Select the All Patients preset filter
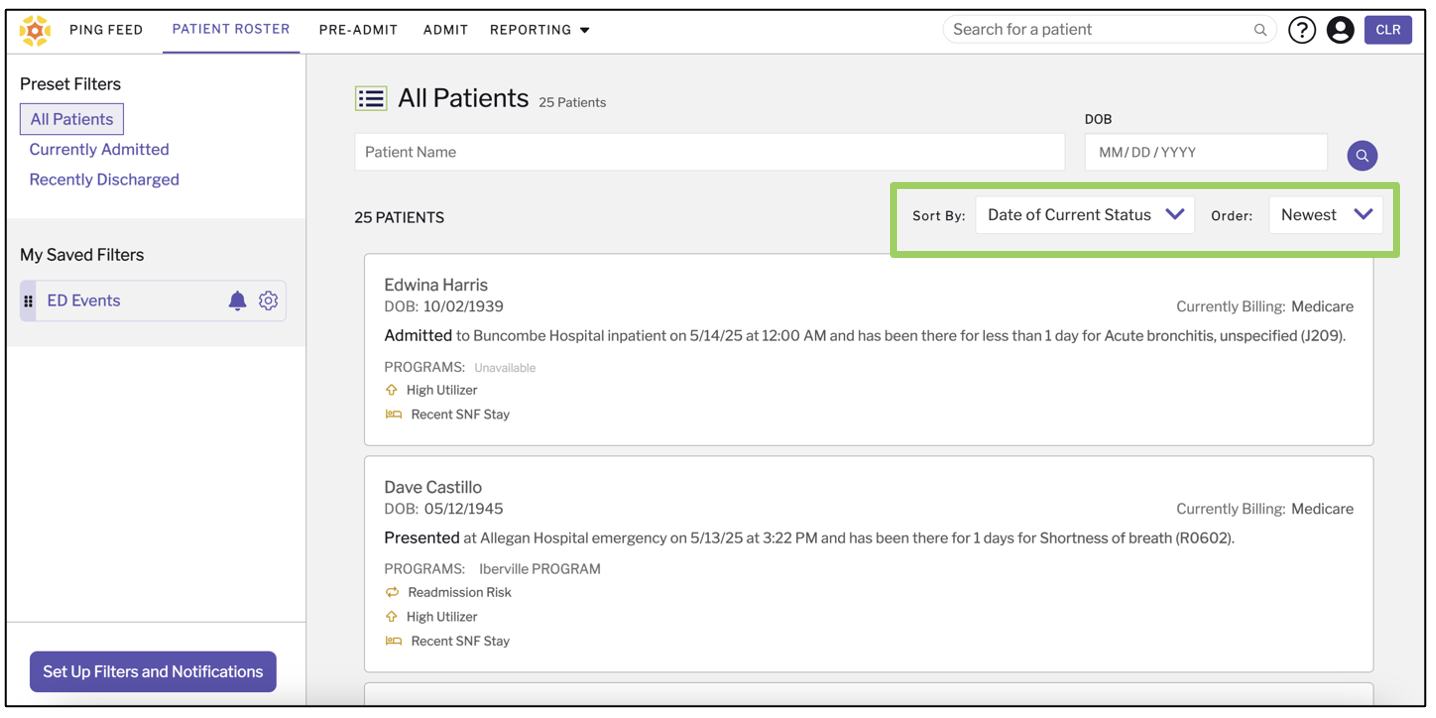The image size is (1436, 718). pyautogui.click(x=71, y=118)
